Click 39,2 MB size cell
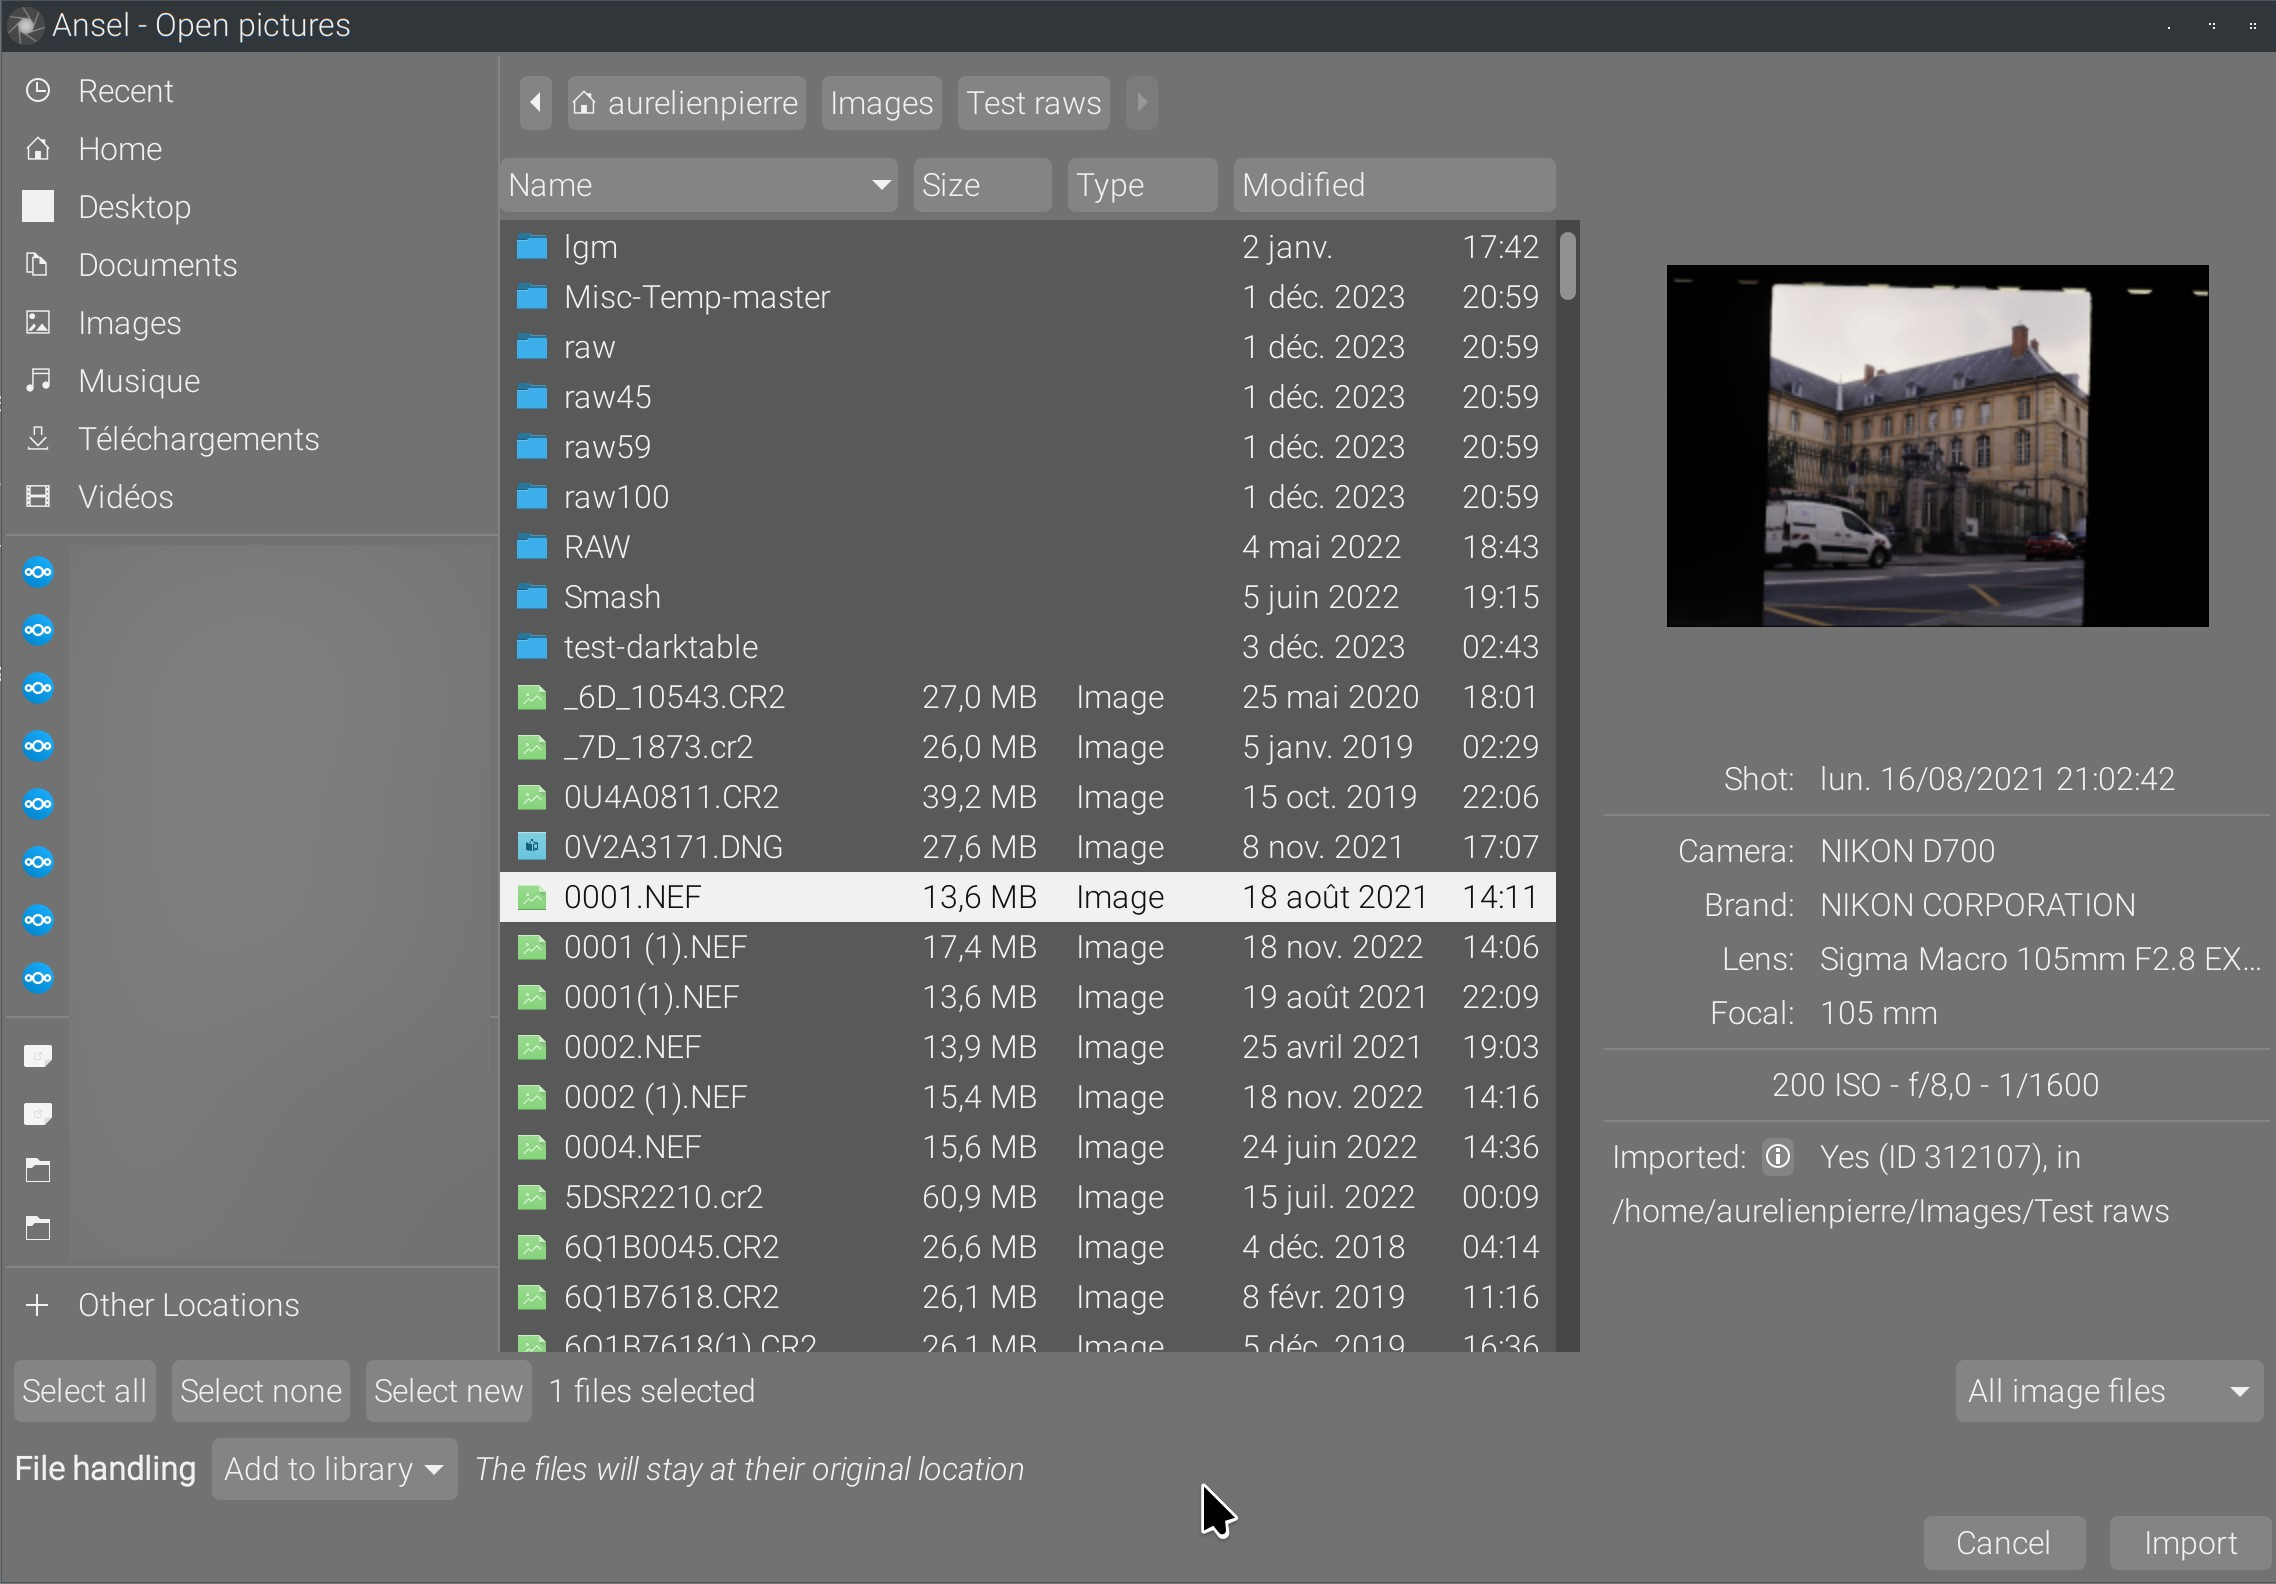Image resolution: width=2276 pixels, height=1584 pixels. point(979,797)
